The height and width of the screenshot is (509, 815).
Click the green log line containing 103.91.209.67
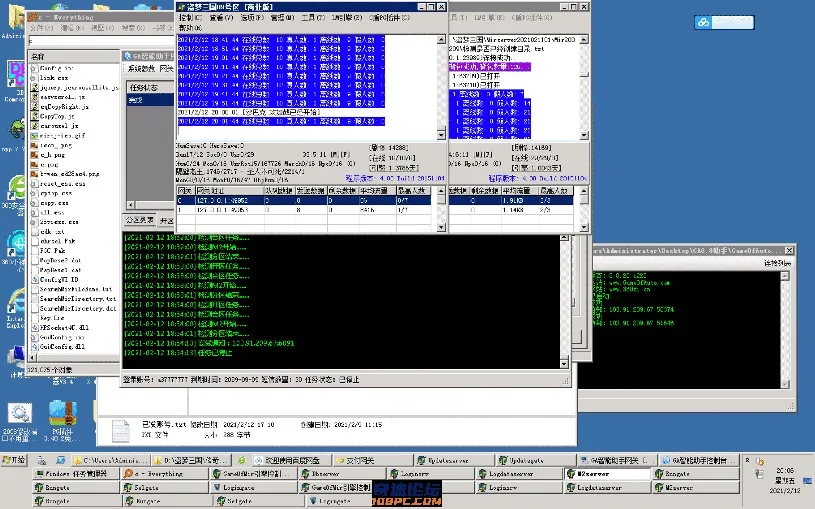coord(209,343)
